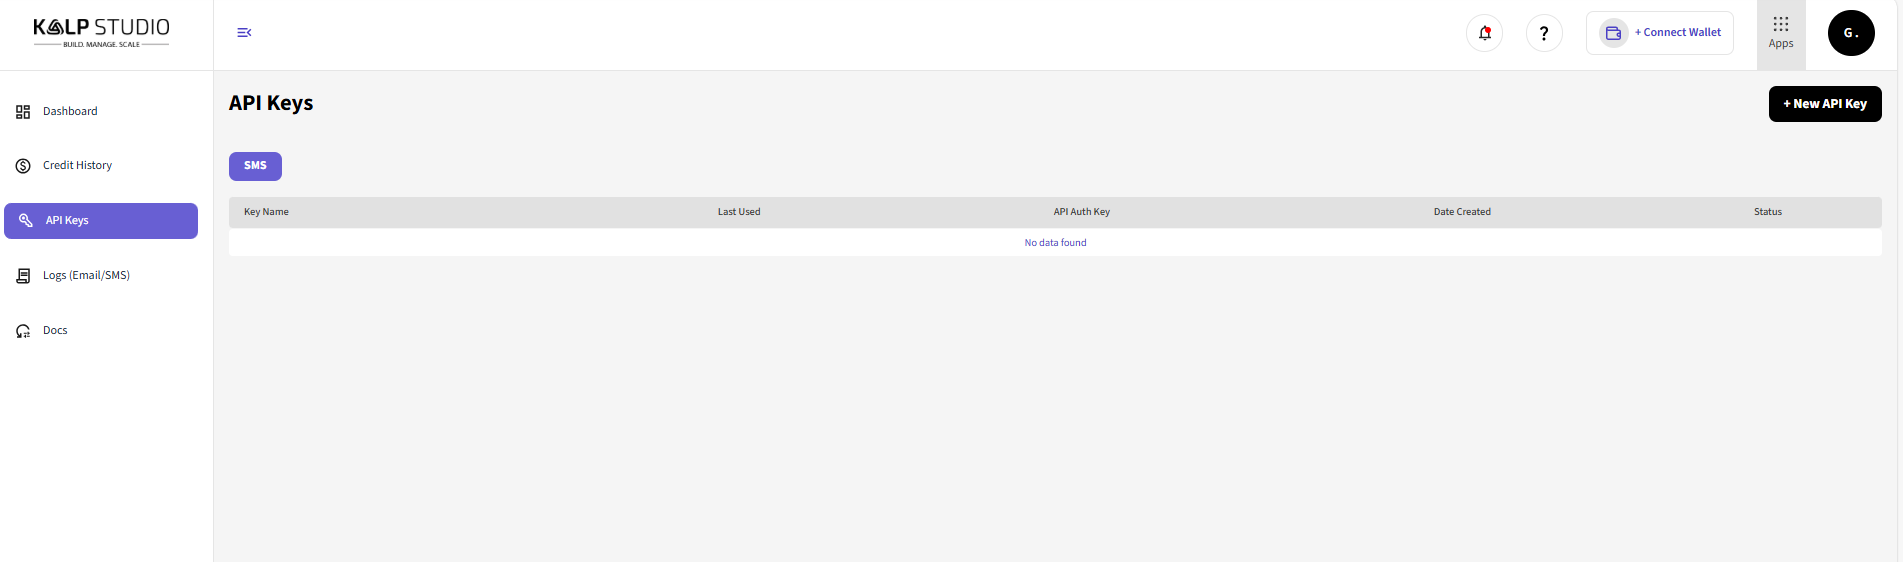Collapse the sidebar with the hamburger icon
The height and width of the screenshot is (562, 1903).
point(244,33)
